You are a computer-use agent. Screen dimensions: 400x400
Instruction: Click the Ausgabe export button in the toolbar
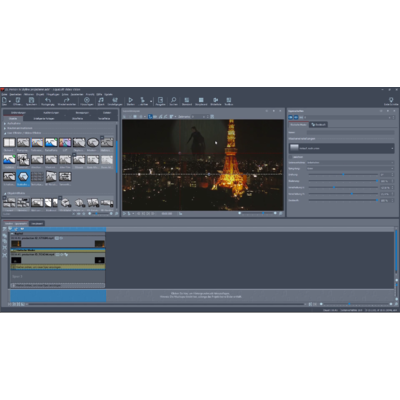(160, 100)
